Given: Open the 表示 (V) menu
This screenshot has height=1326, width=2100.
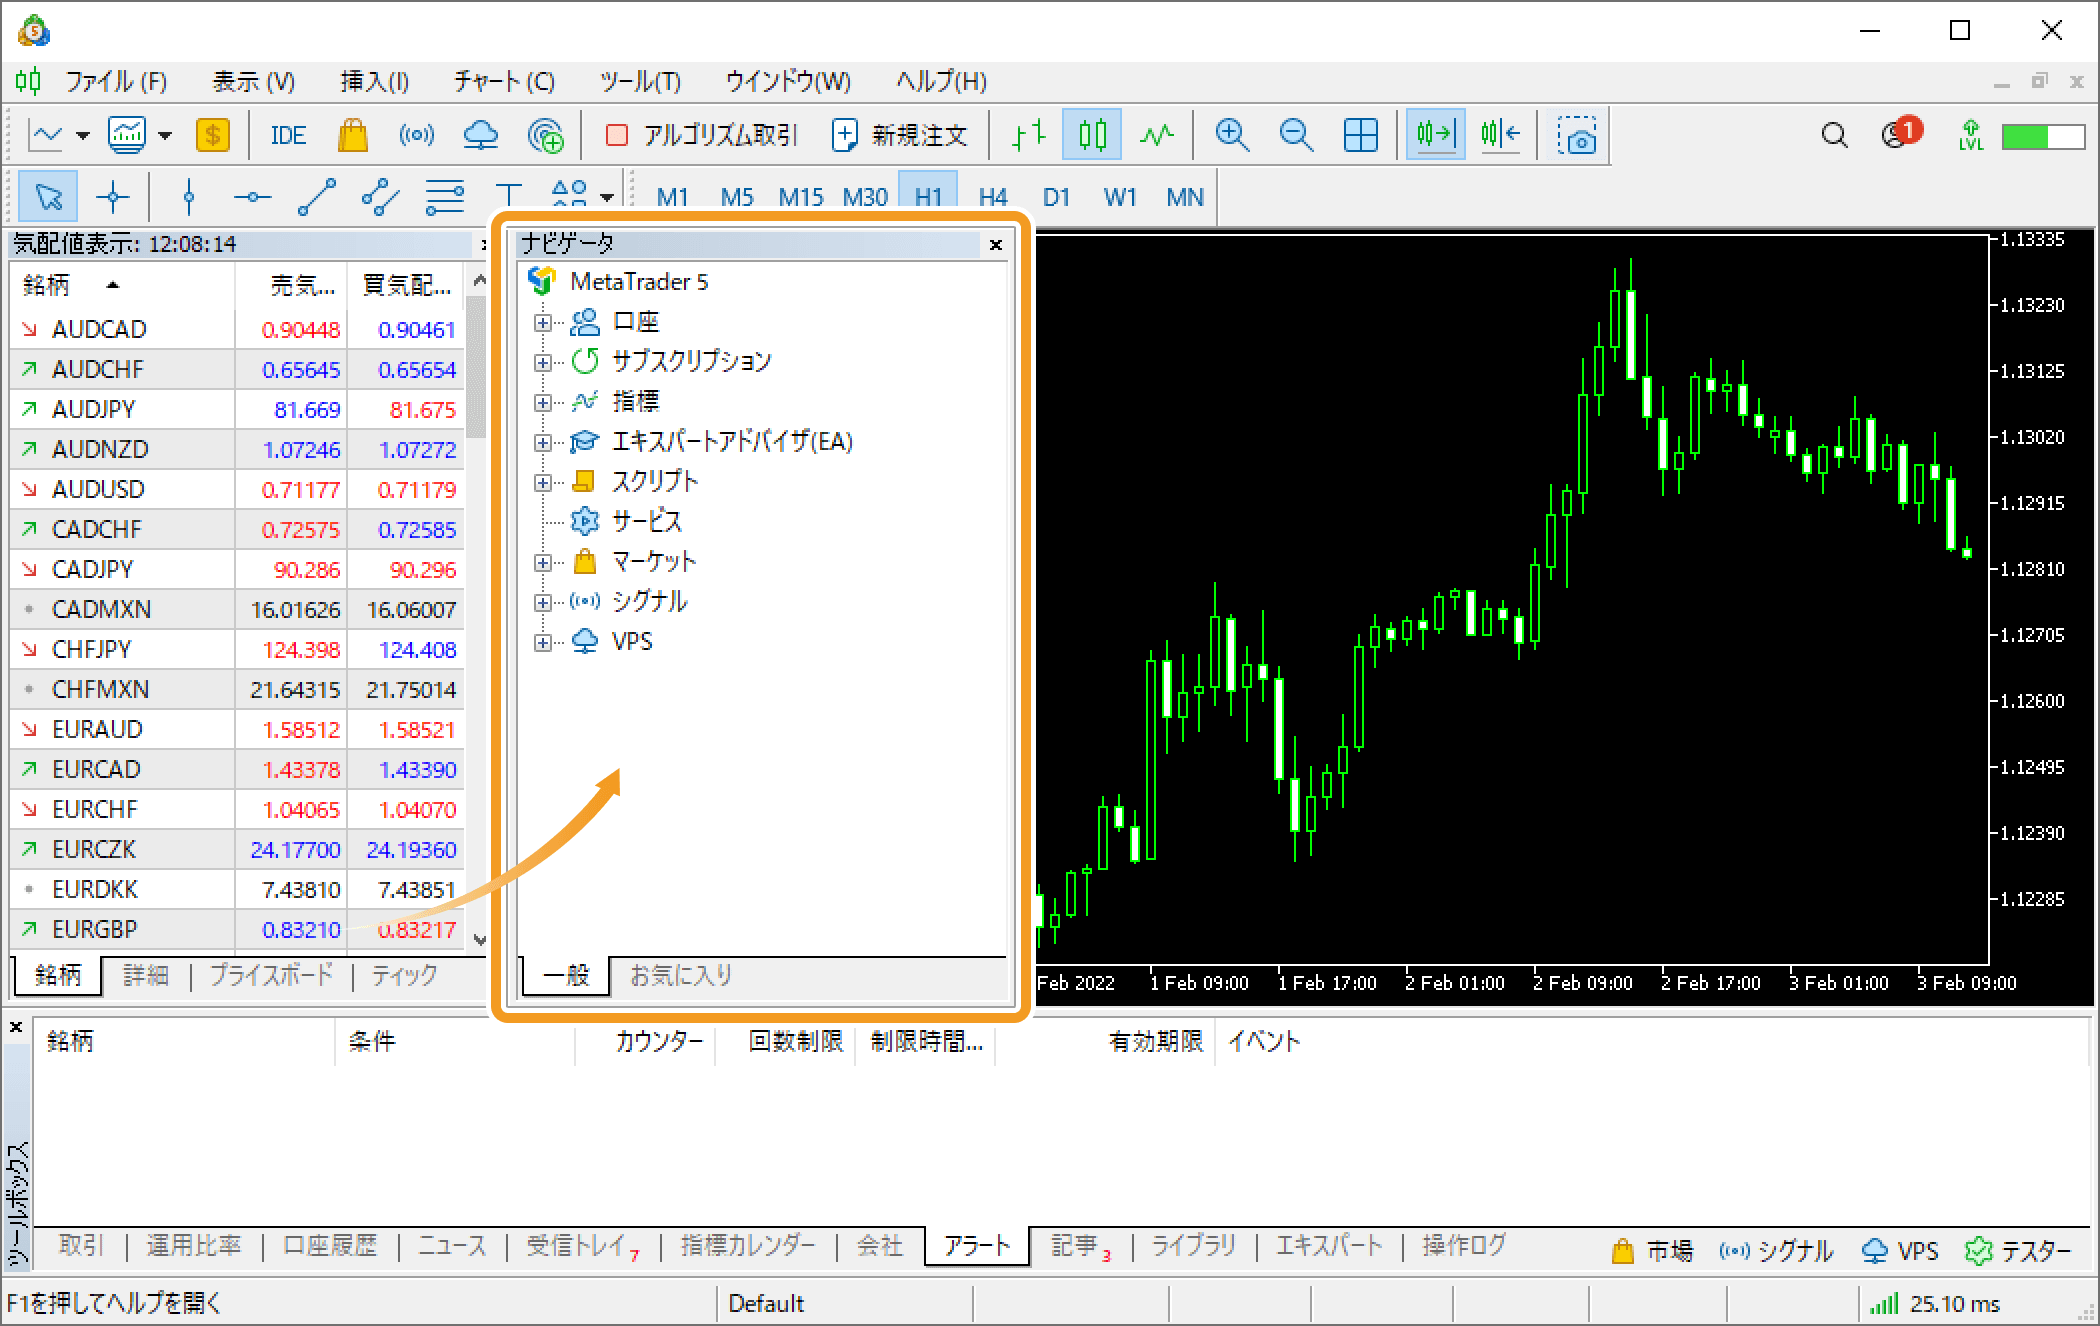Looking at the screenshot, I should point(253,81).
